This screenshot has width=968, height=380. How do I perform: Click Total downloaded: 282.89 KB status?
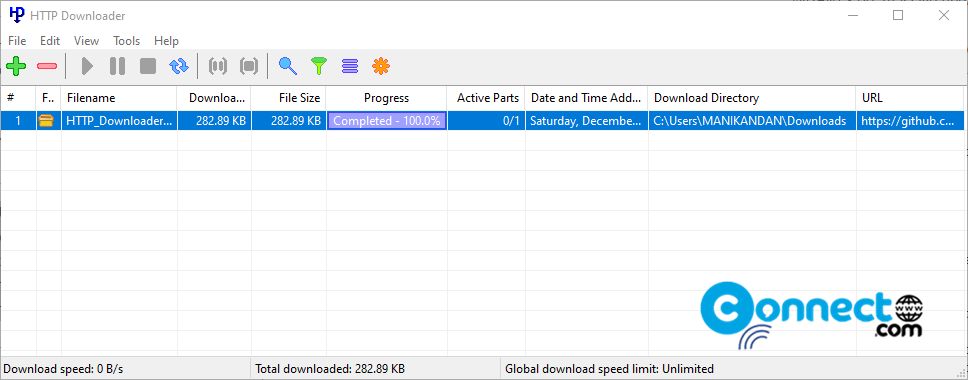(x=330, y=369)
